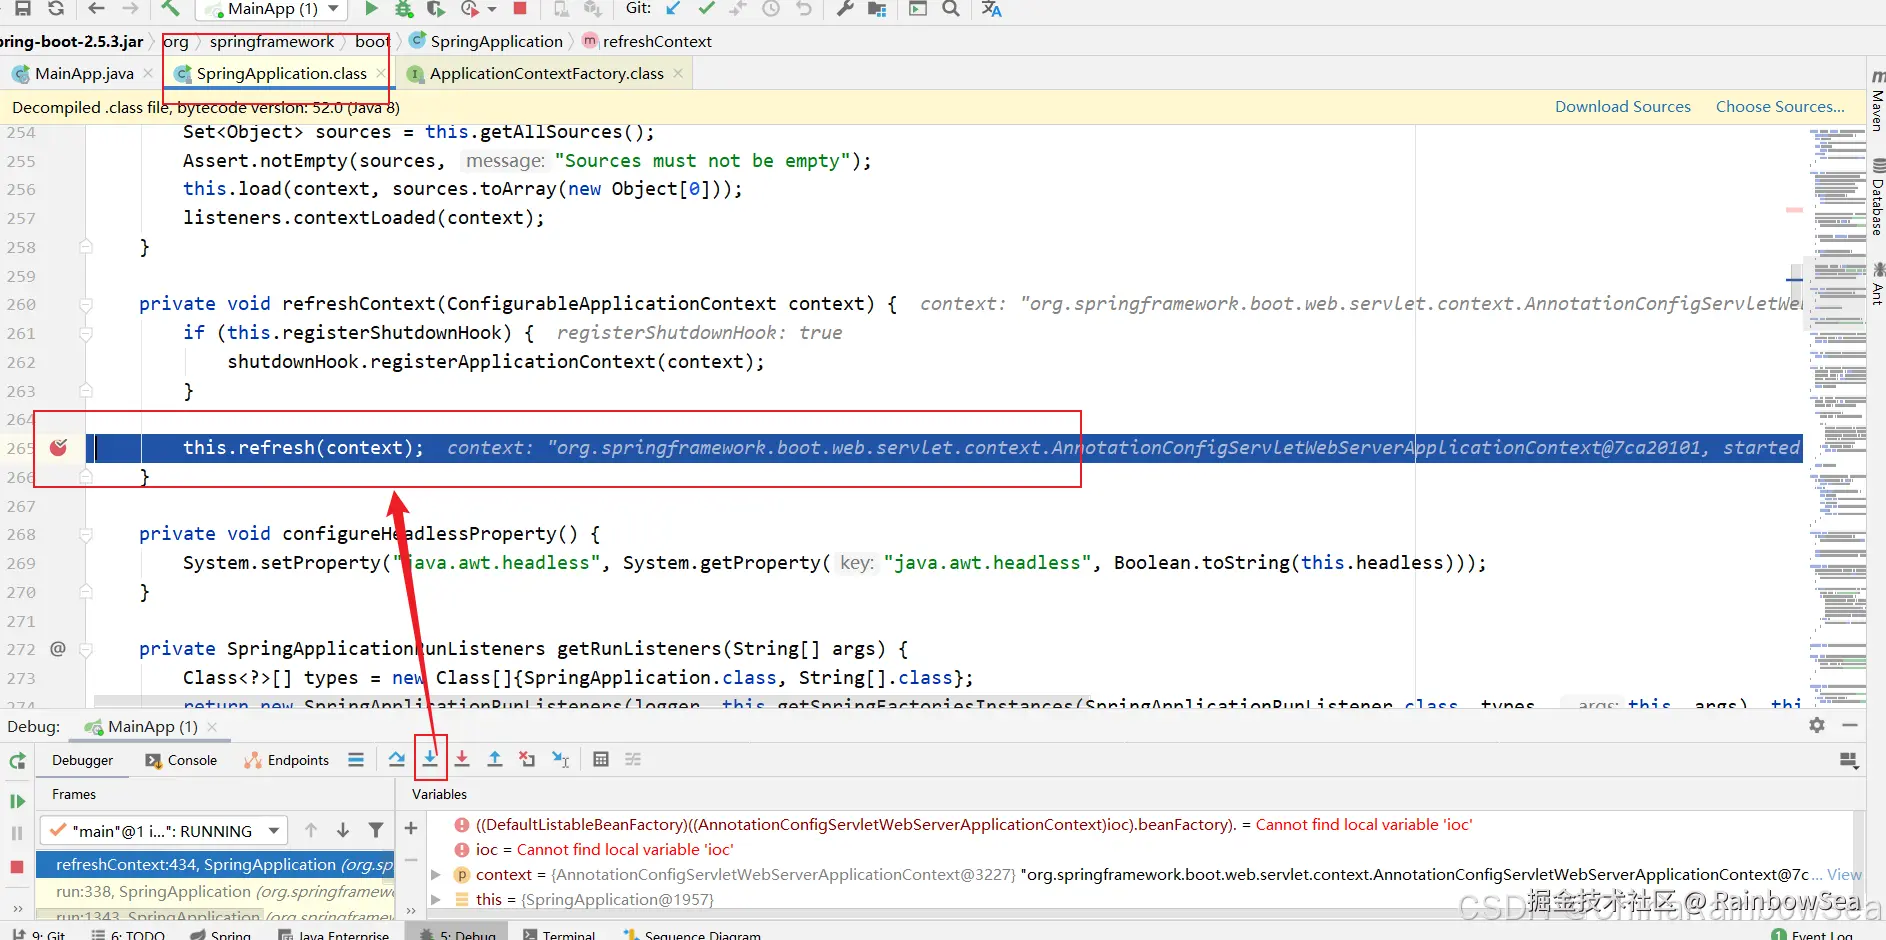
Task: Expand the this variable node
Action: (436, 900)
